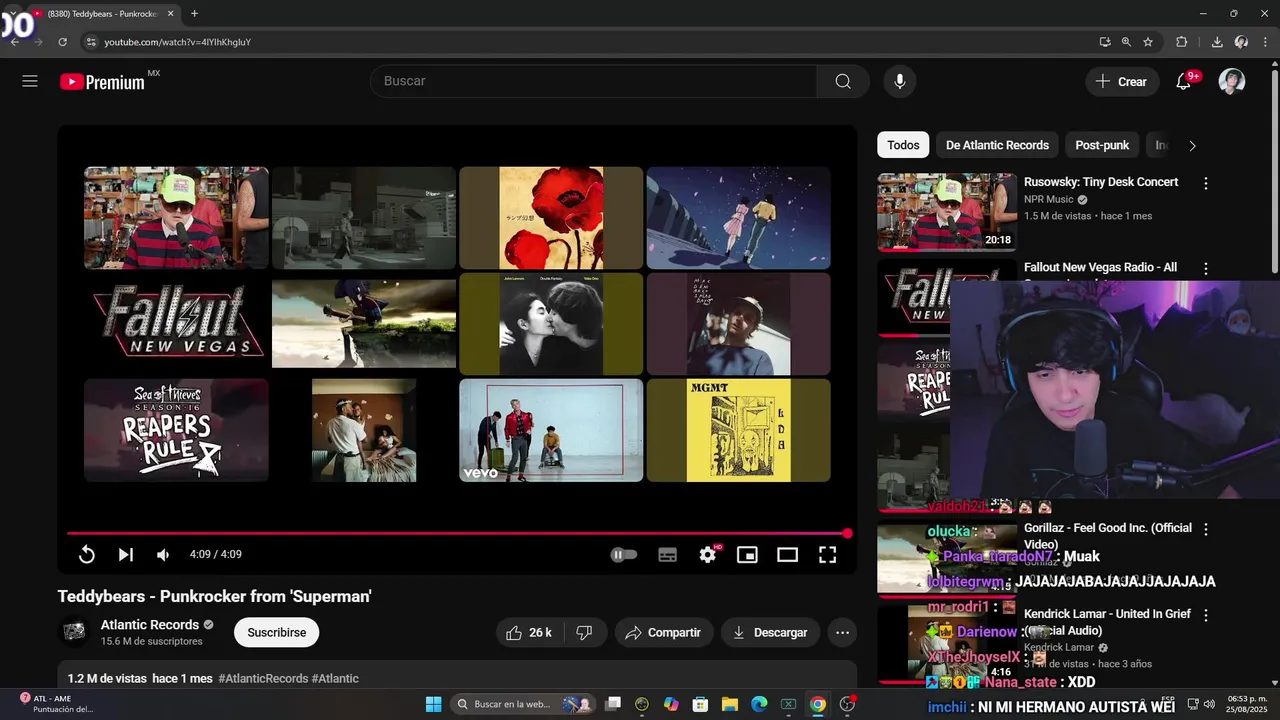Open the Atlantic Records channel avatar
Viewport: 1280px width, 720px height.
coord(75,632)
